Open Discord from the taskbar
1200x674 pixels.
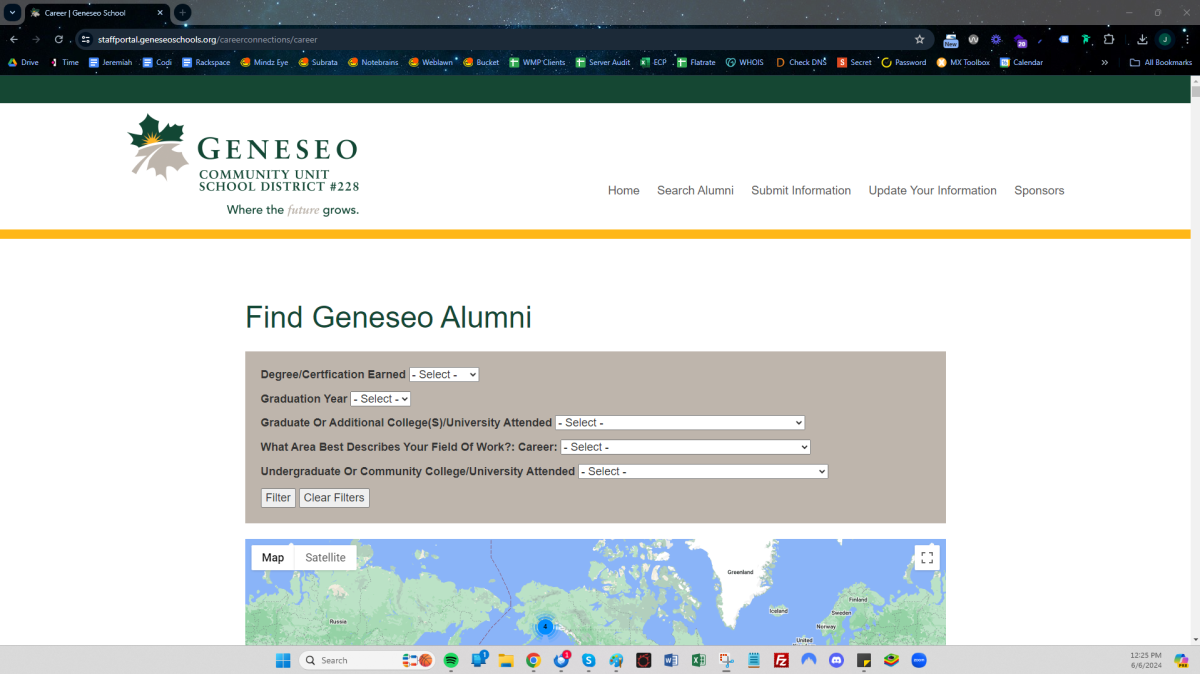click(x=837, y=660)
